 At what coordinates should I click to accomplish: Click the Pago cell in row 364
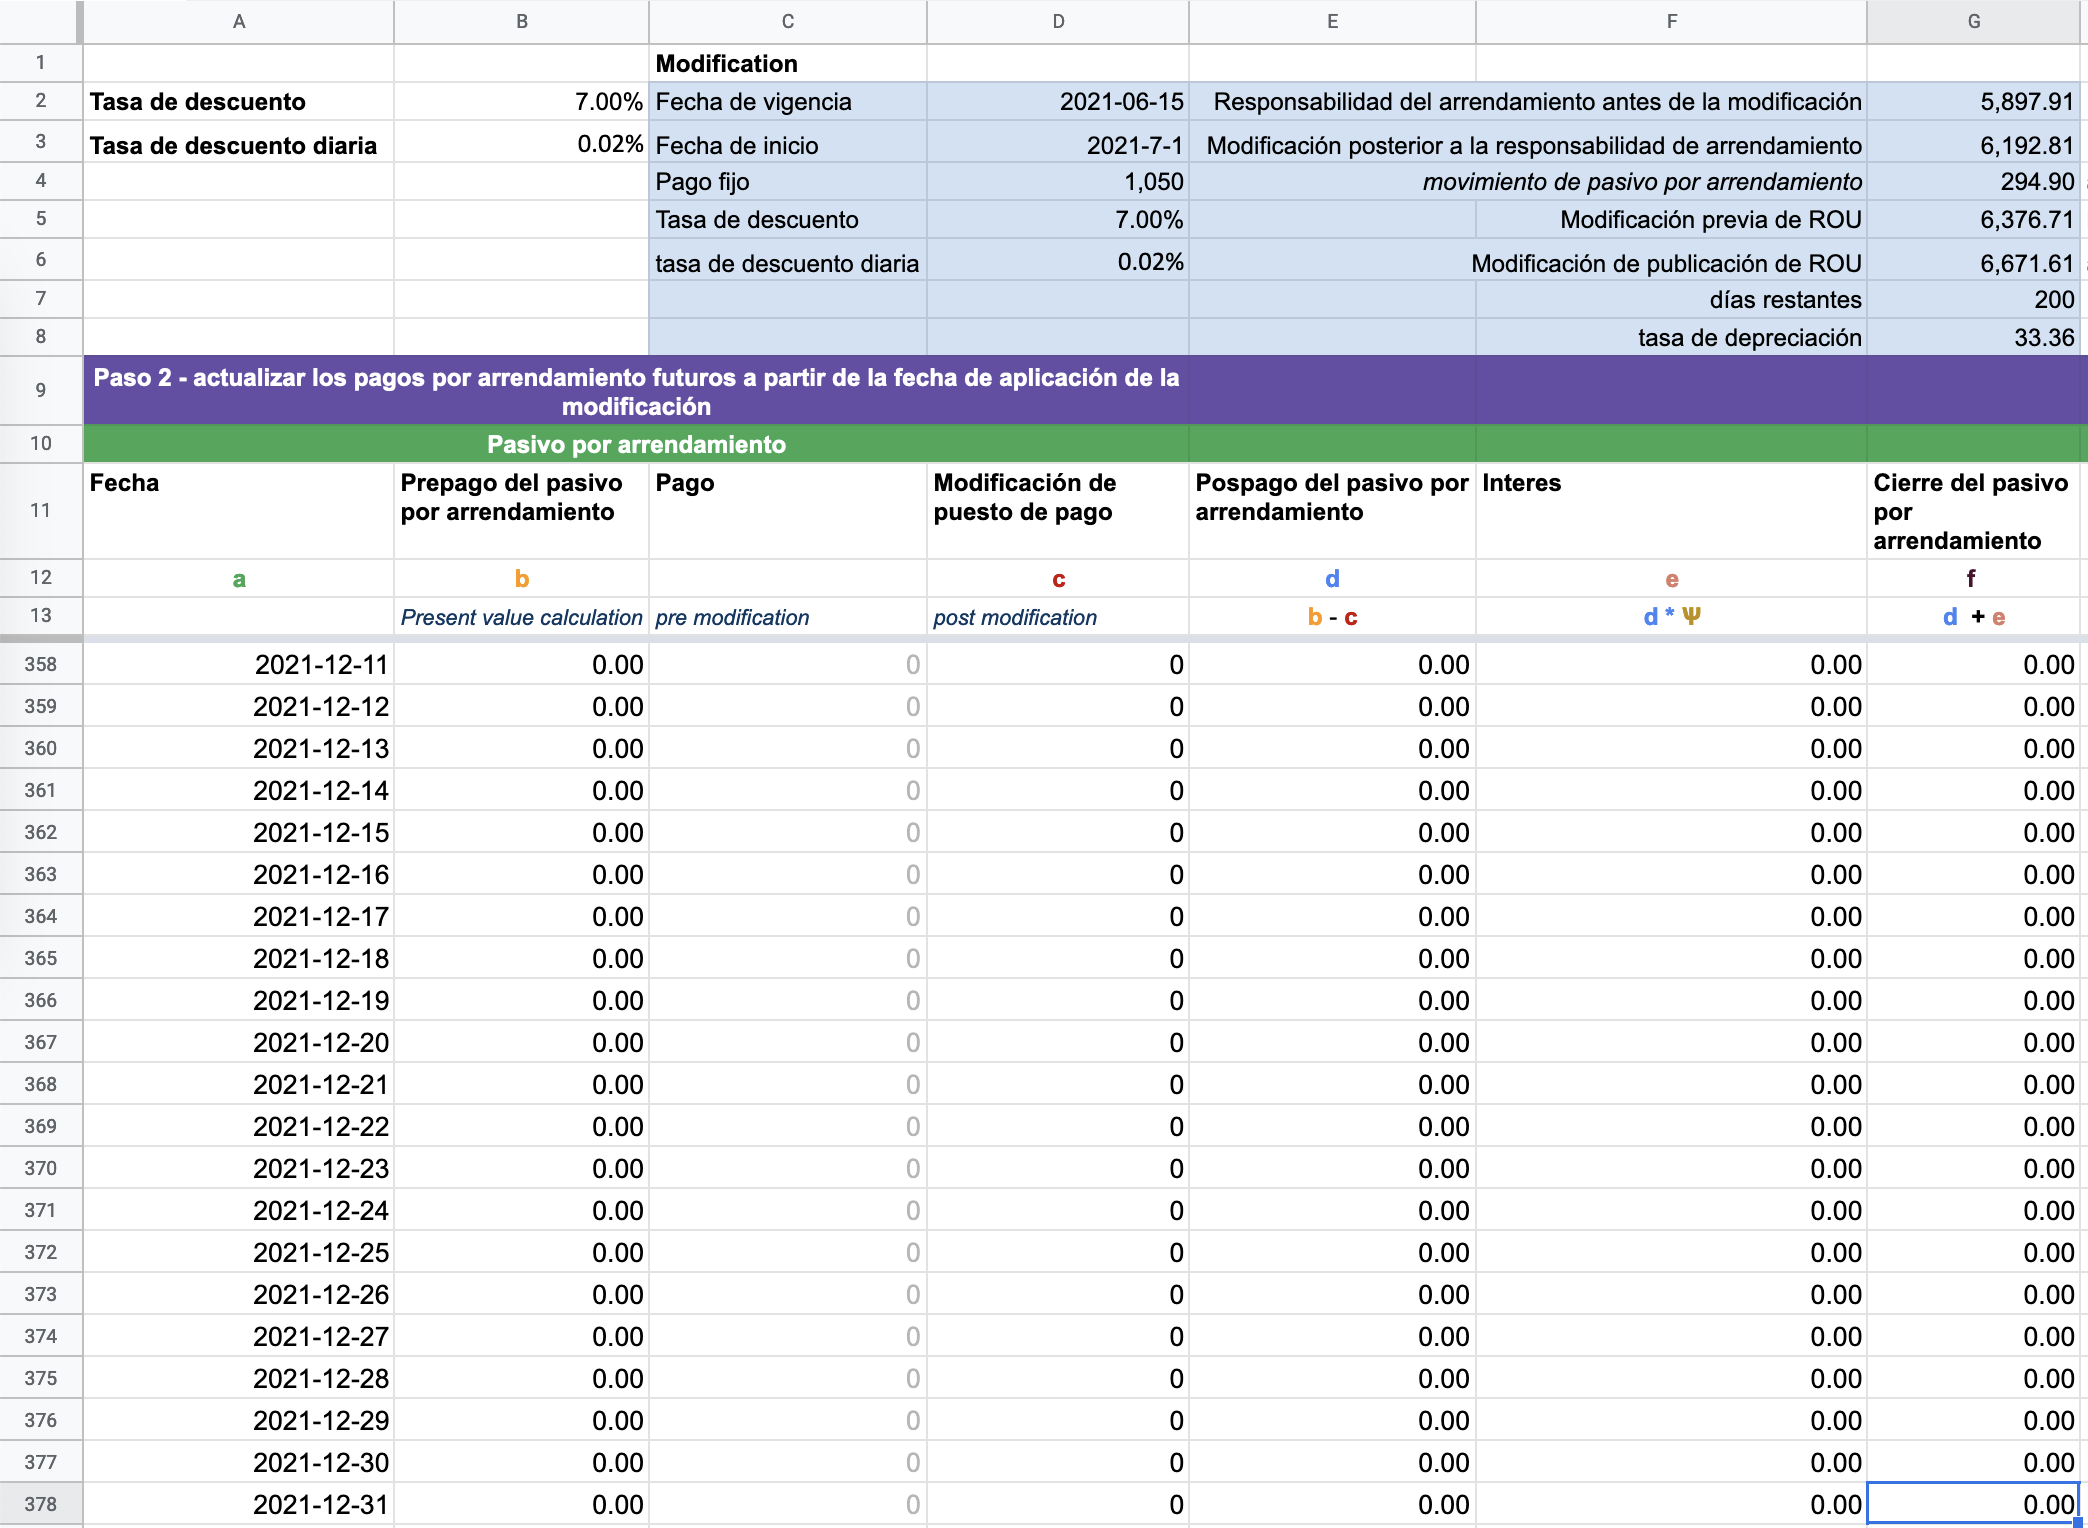pyautogui.click(x=788, y=916)
